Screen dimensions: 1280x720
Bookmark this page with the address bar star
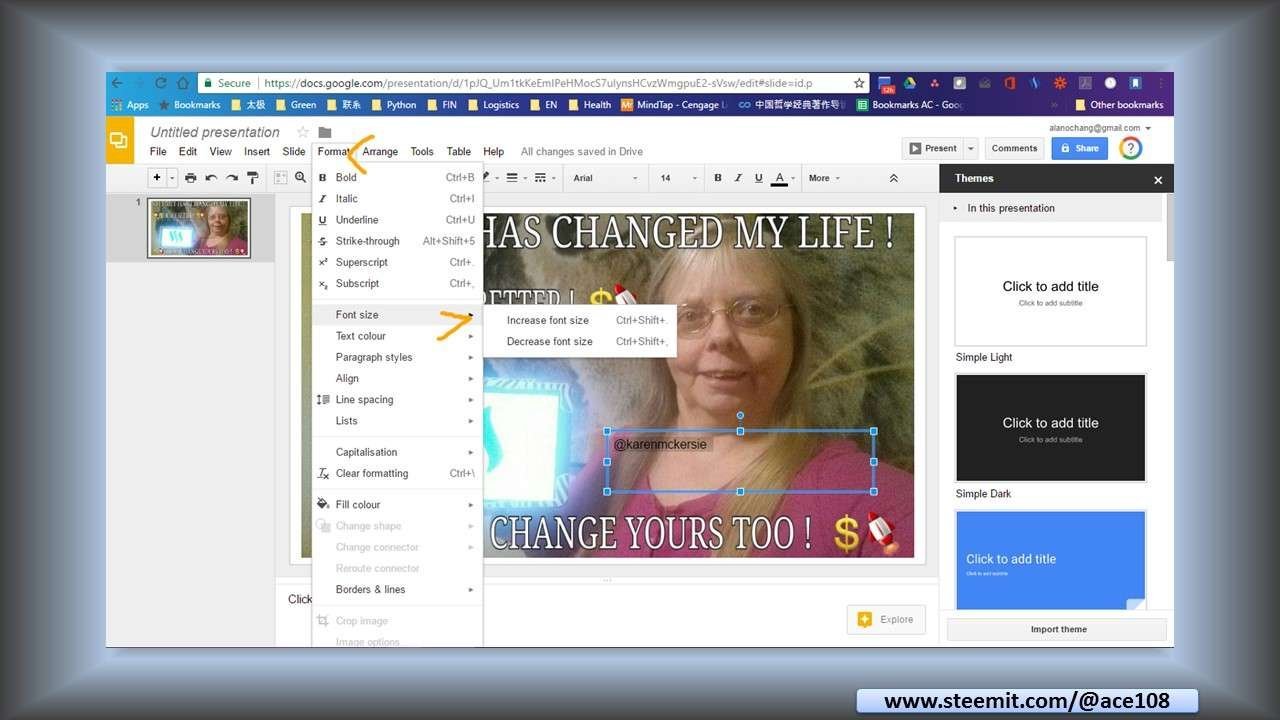pyautogui.click(x=859, y=83)
